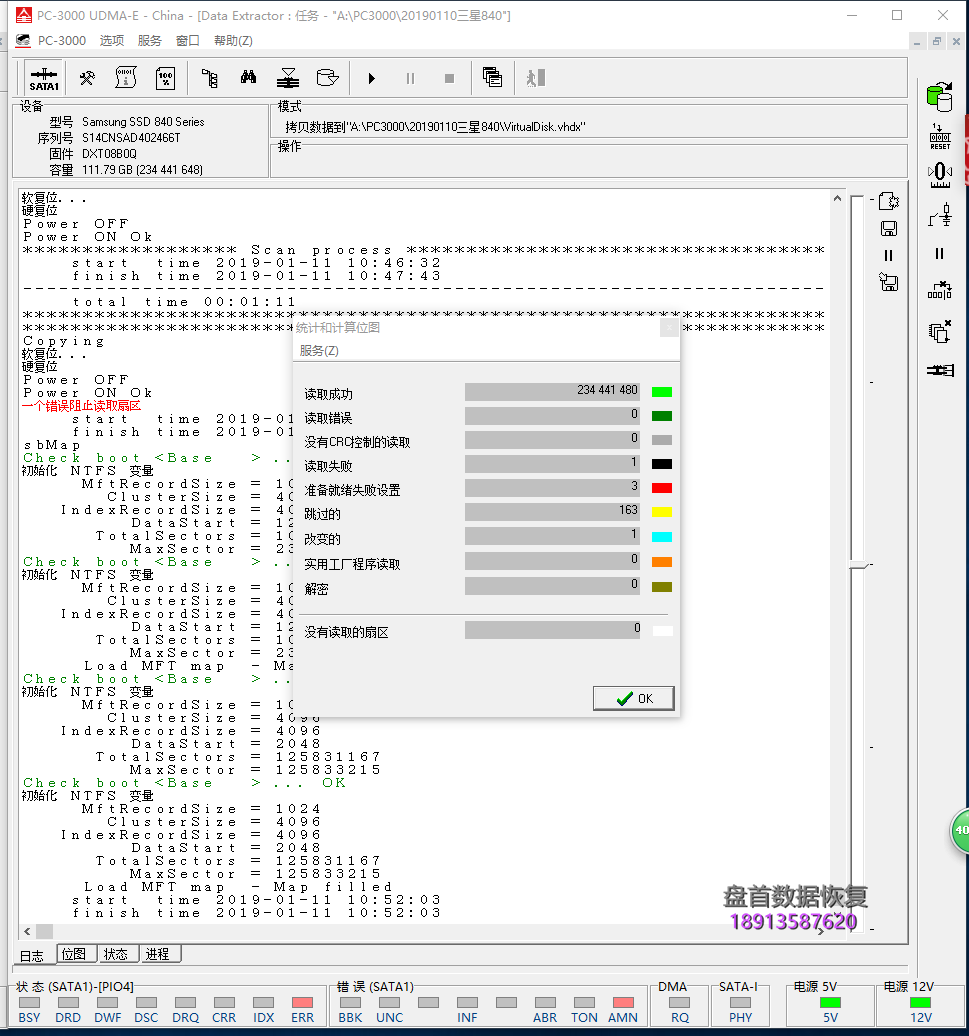Open the hammer and wrench tools icon
The height and width of the screenshot is (1036, 969).
click(x=87, y=78)
